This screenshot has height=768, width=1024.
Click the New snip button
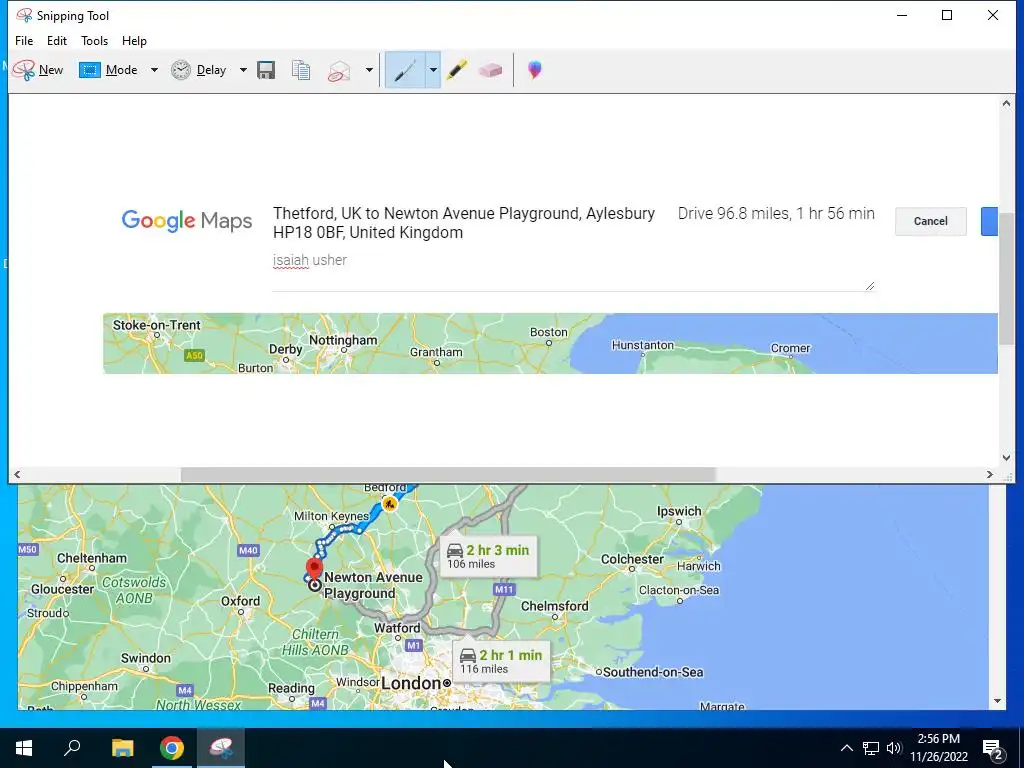tap(38, 70)
